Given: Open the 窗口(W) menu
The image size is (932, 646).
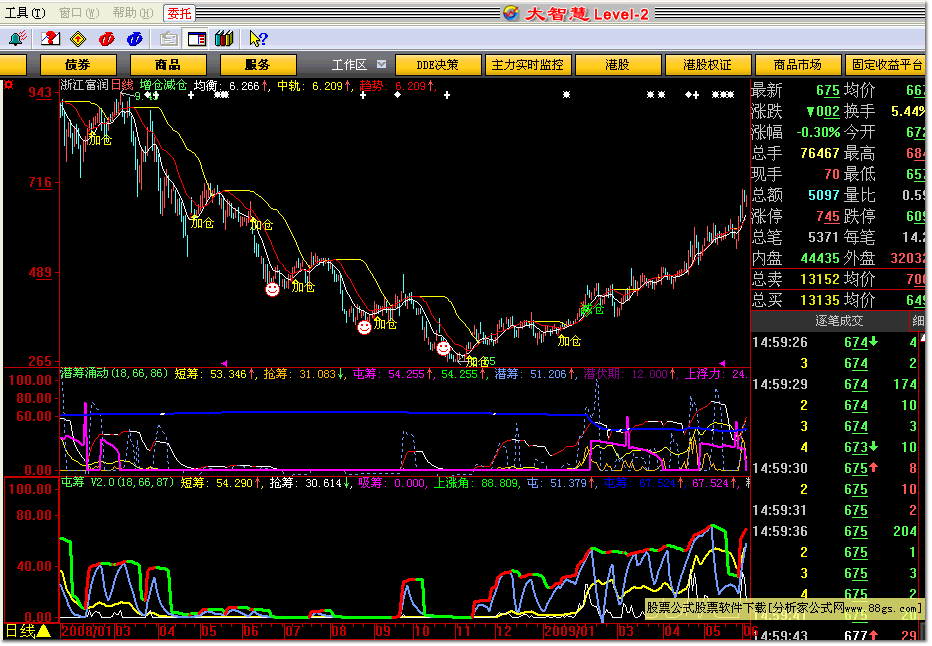Looking at the screenshot, I should tap(78, 12).
